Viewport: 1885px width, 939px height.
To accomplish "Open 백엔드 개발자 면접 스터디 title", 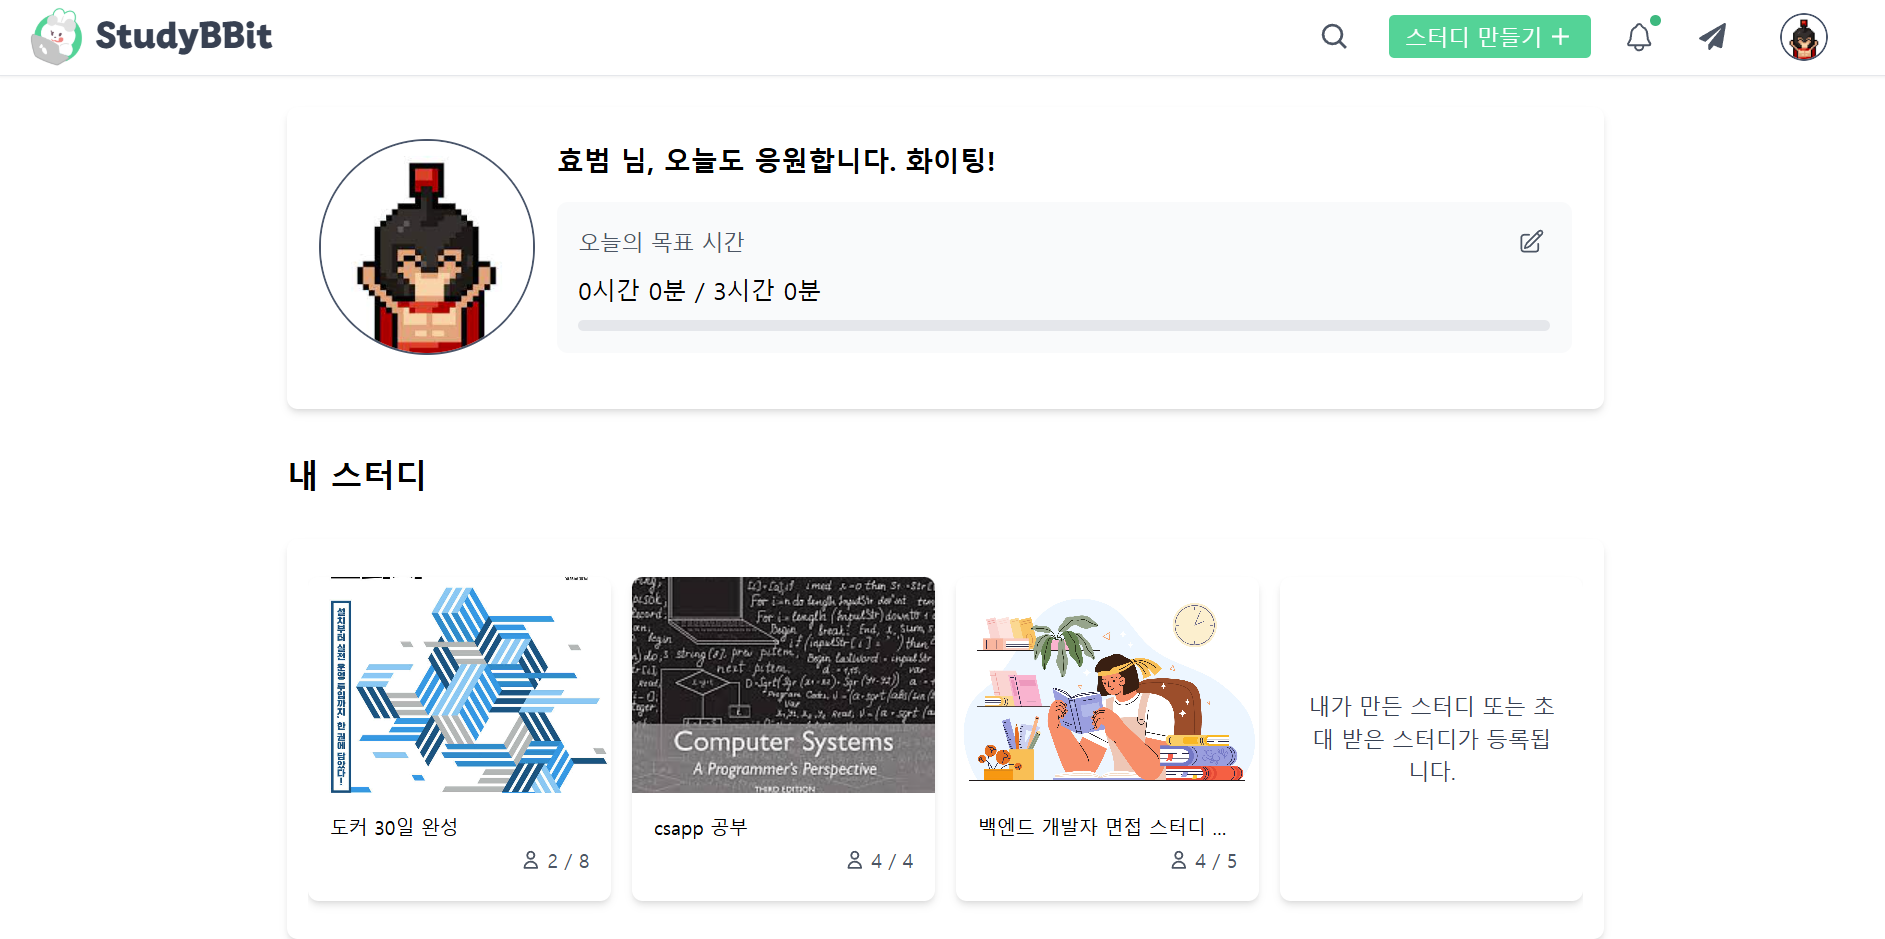I will point(1102,827).
